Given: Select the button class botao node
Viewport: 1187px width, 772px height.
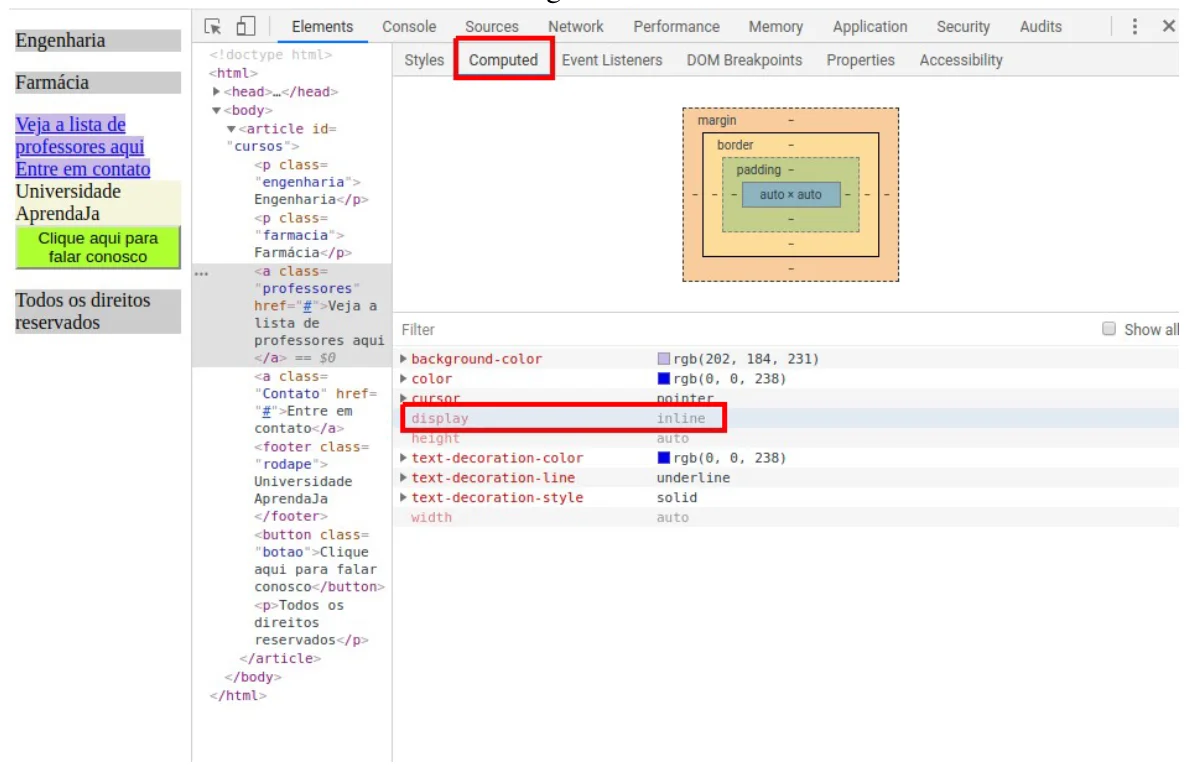Looking at the screenshot, I should tap(319, 561).
